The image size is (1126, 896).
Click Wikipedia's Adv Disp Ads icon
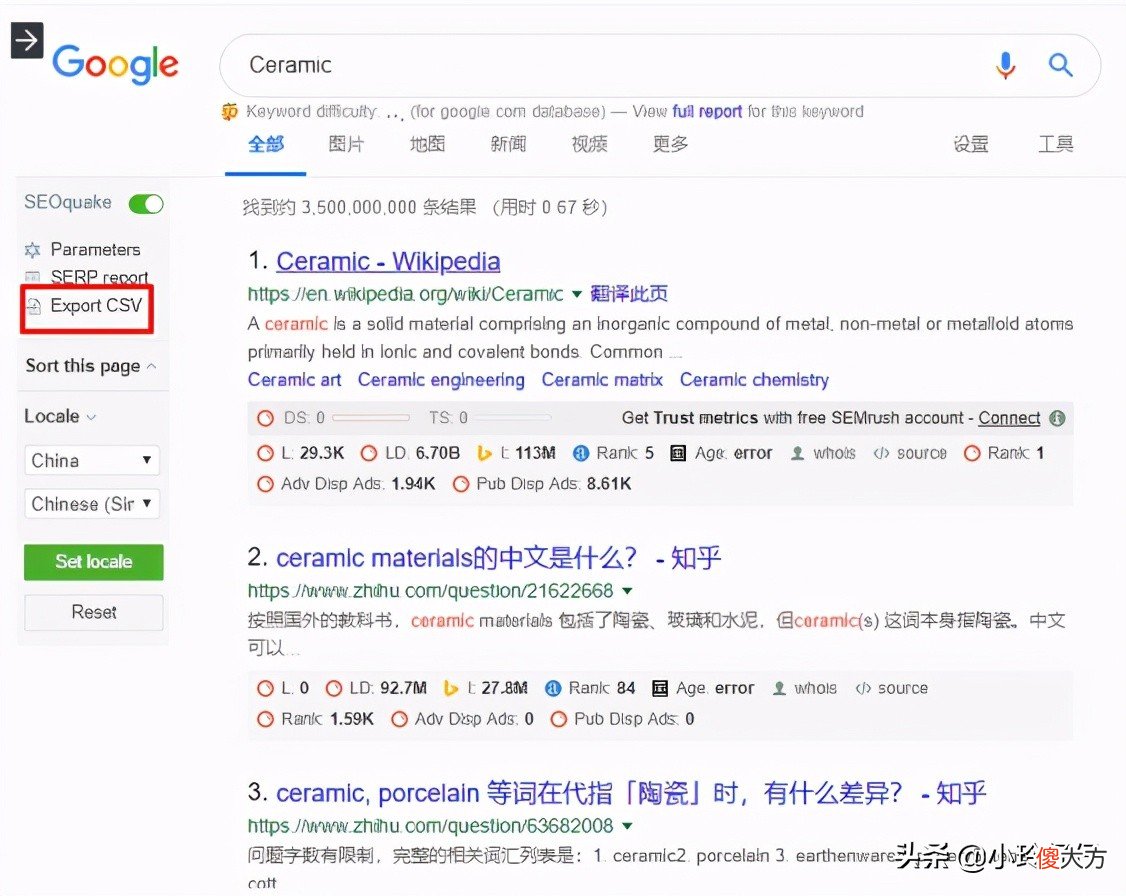coord(266,484)
